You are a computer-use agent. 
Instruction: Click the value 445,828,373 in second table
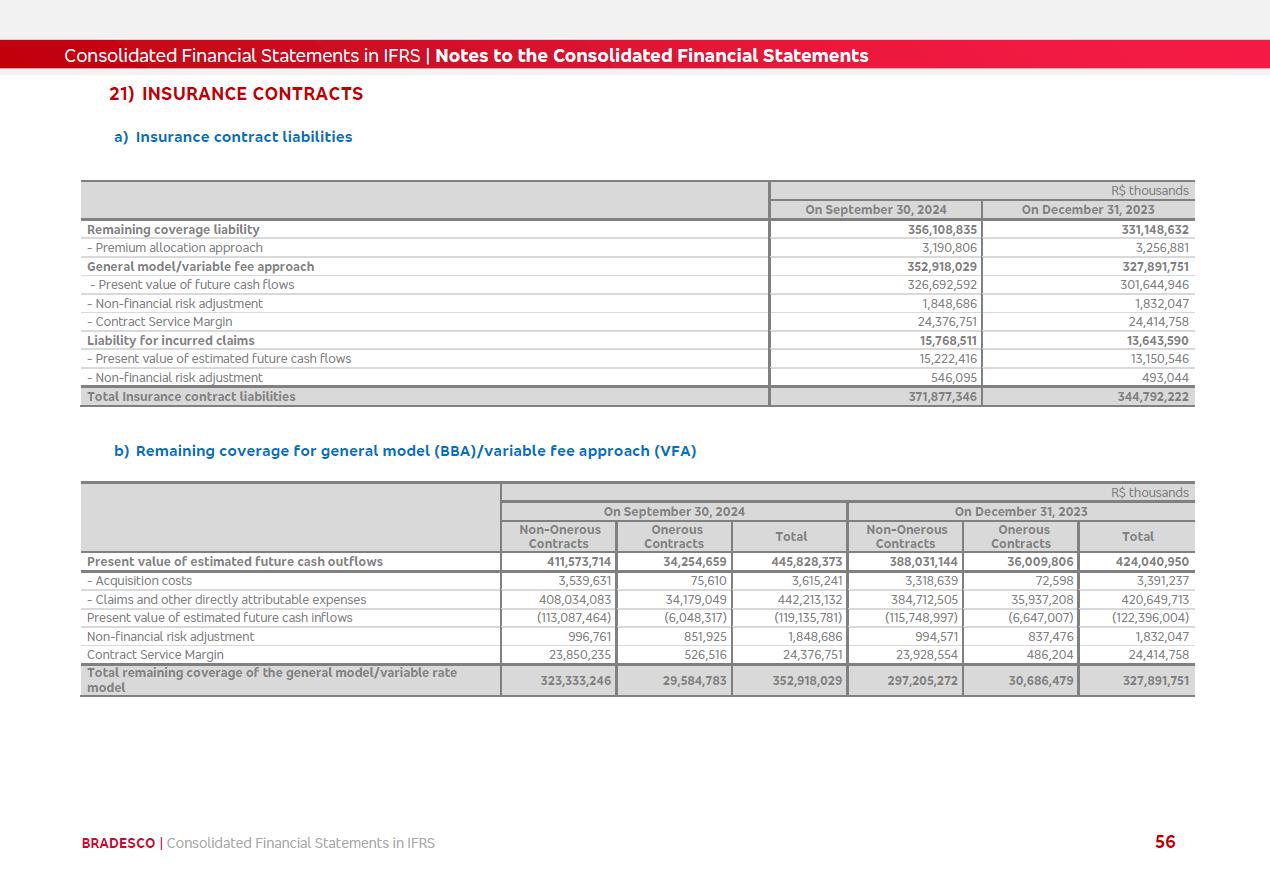tap(806, 562)
